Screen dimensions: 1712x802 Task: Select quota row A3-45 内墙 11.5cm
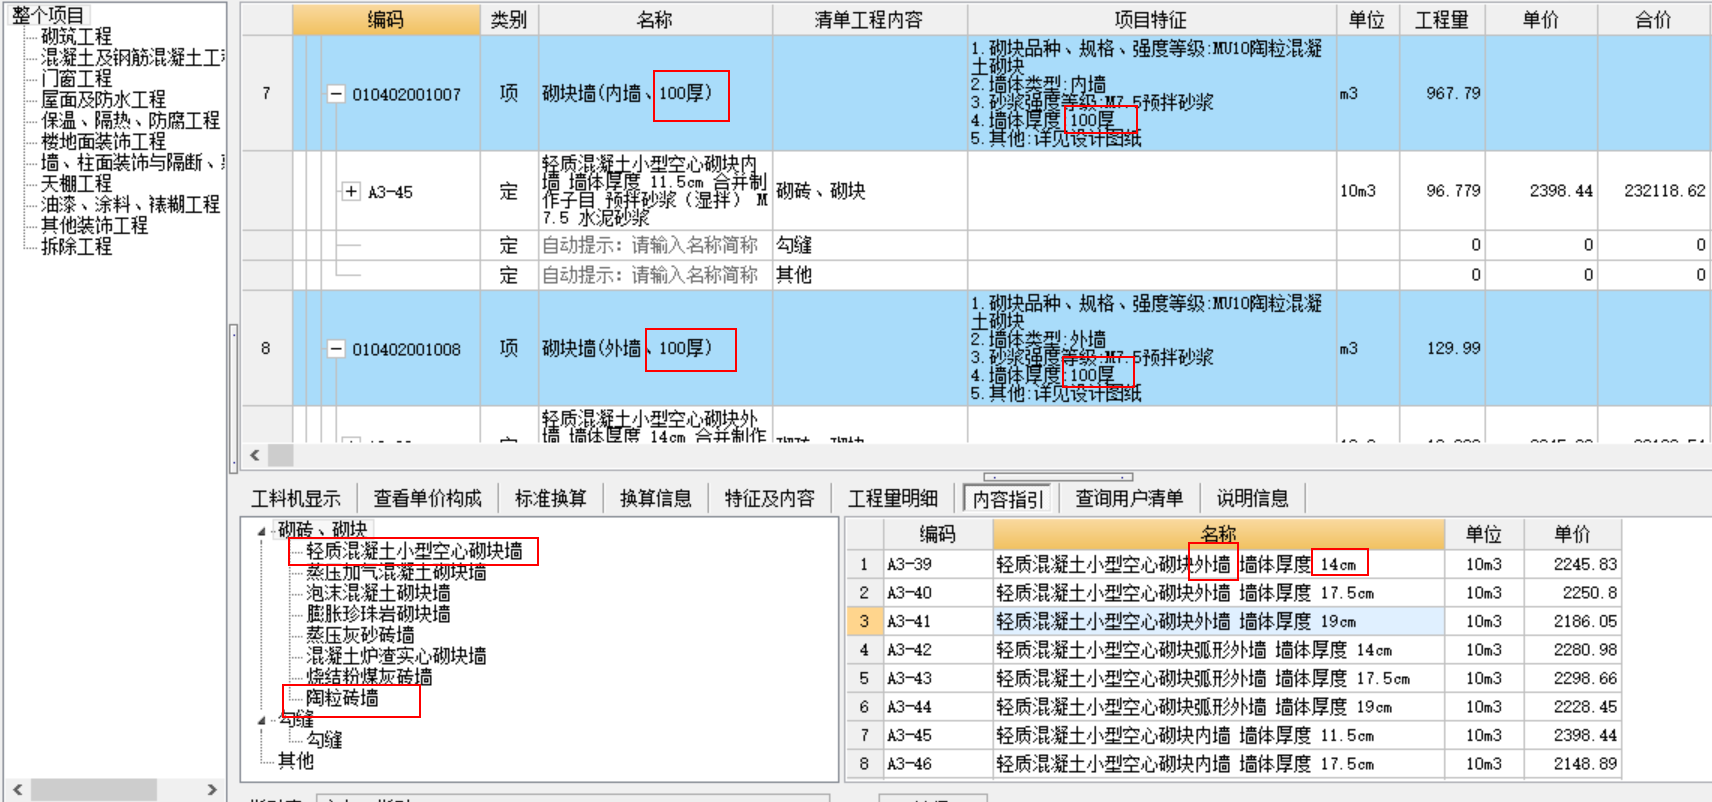(1233, 735)
